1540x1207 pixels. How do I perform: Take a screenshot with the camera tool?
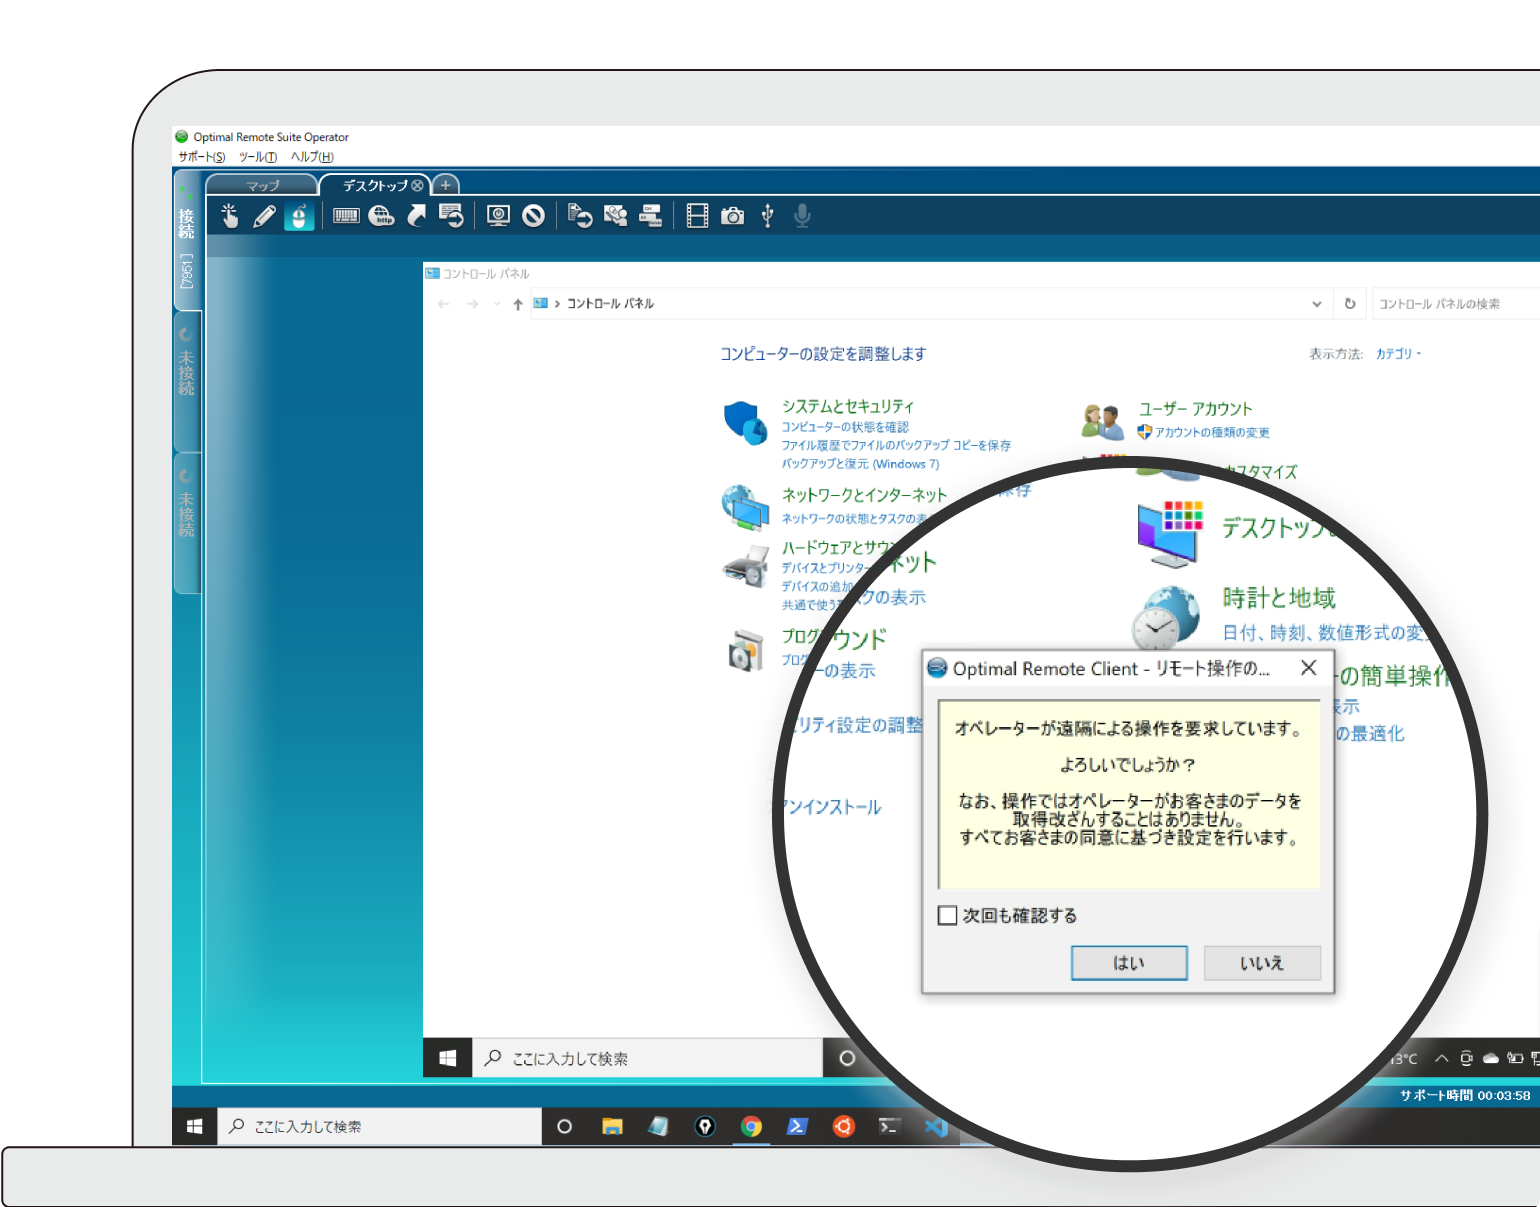(x=732, y=215)
